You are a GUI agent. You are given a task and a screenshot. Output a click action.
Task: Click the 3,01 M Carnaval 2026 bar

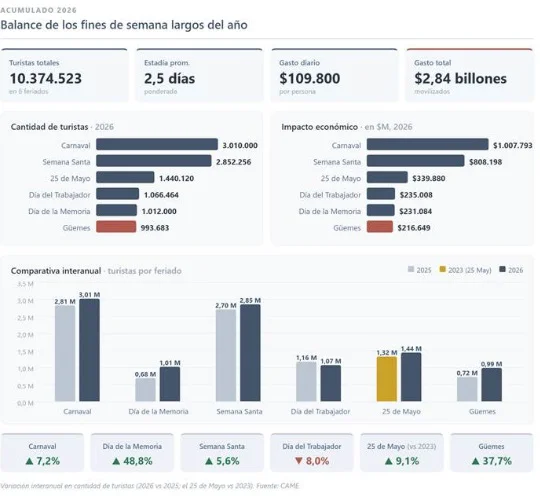point(90,350)
